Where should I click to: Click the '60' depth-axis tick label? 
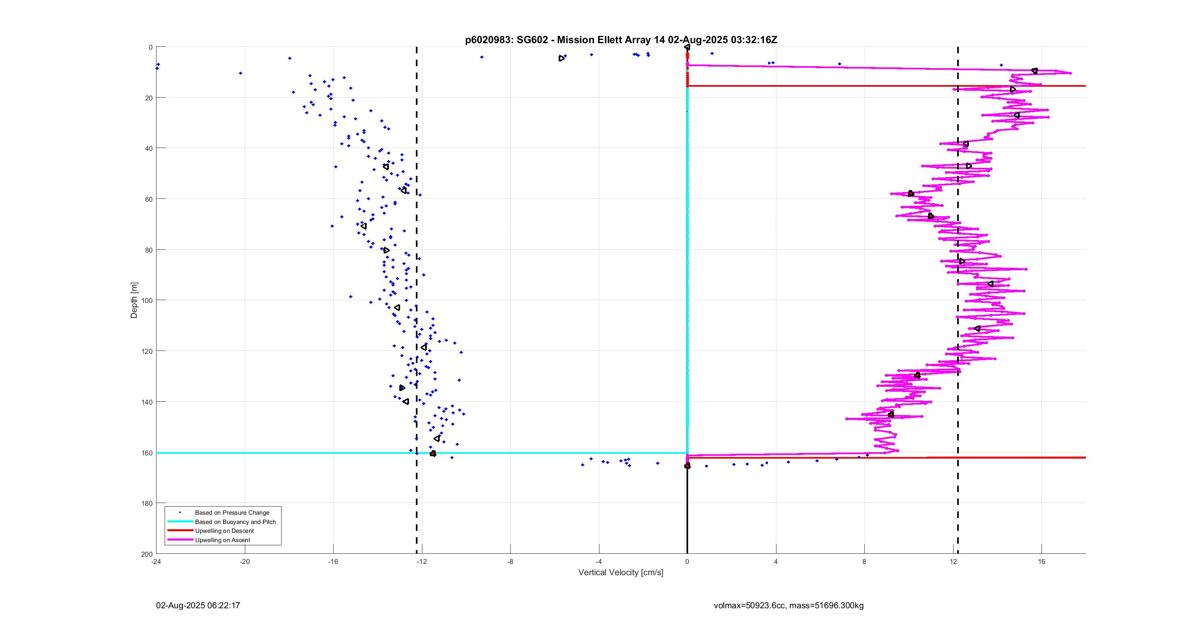[148, 199]
